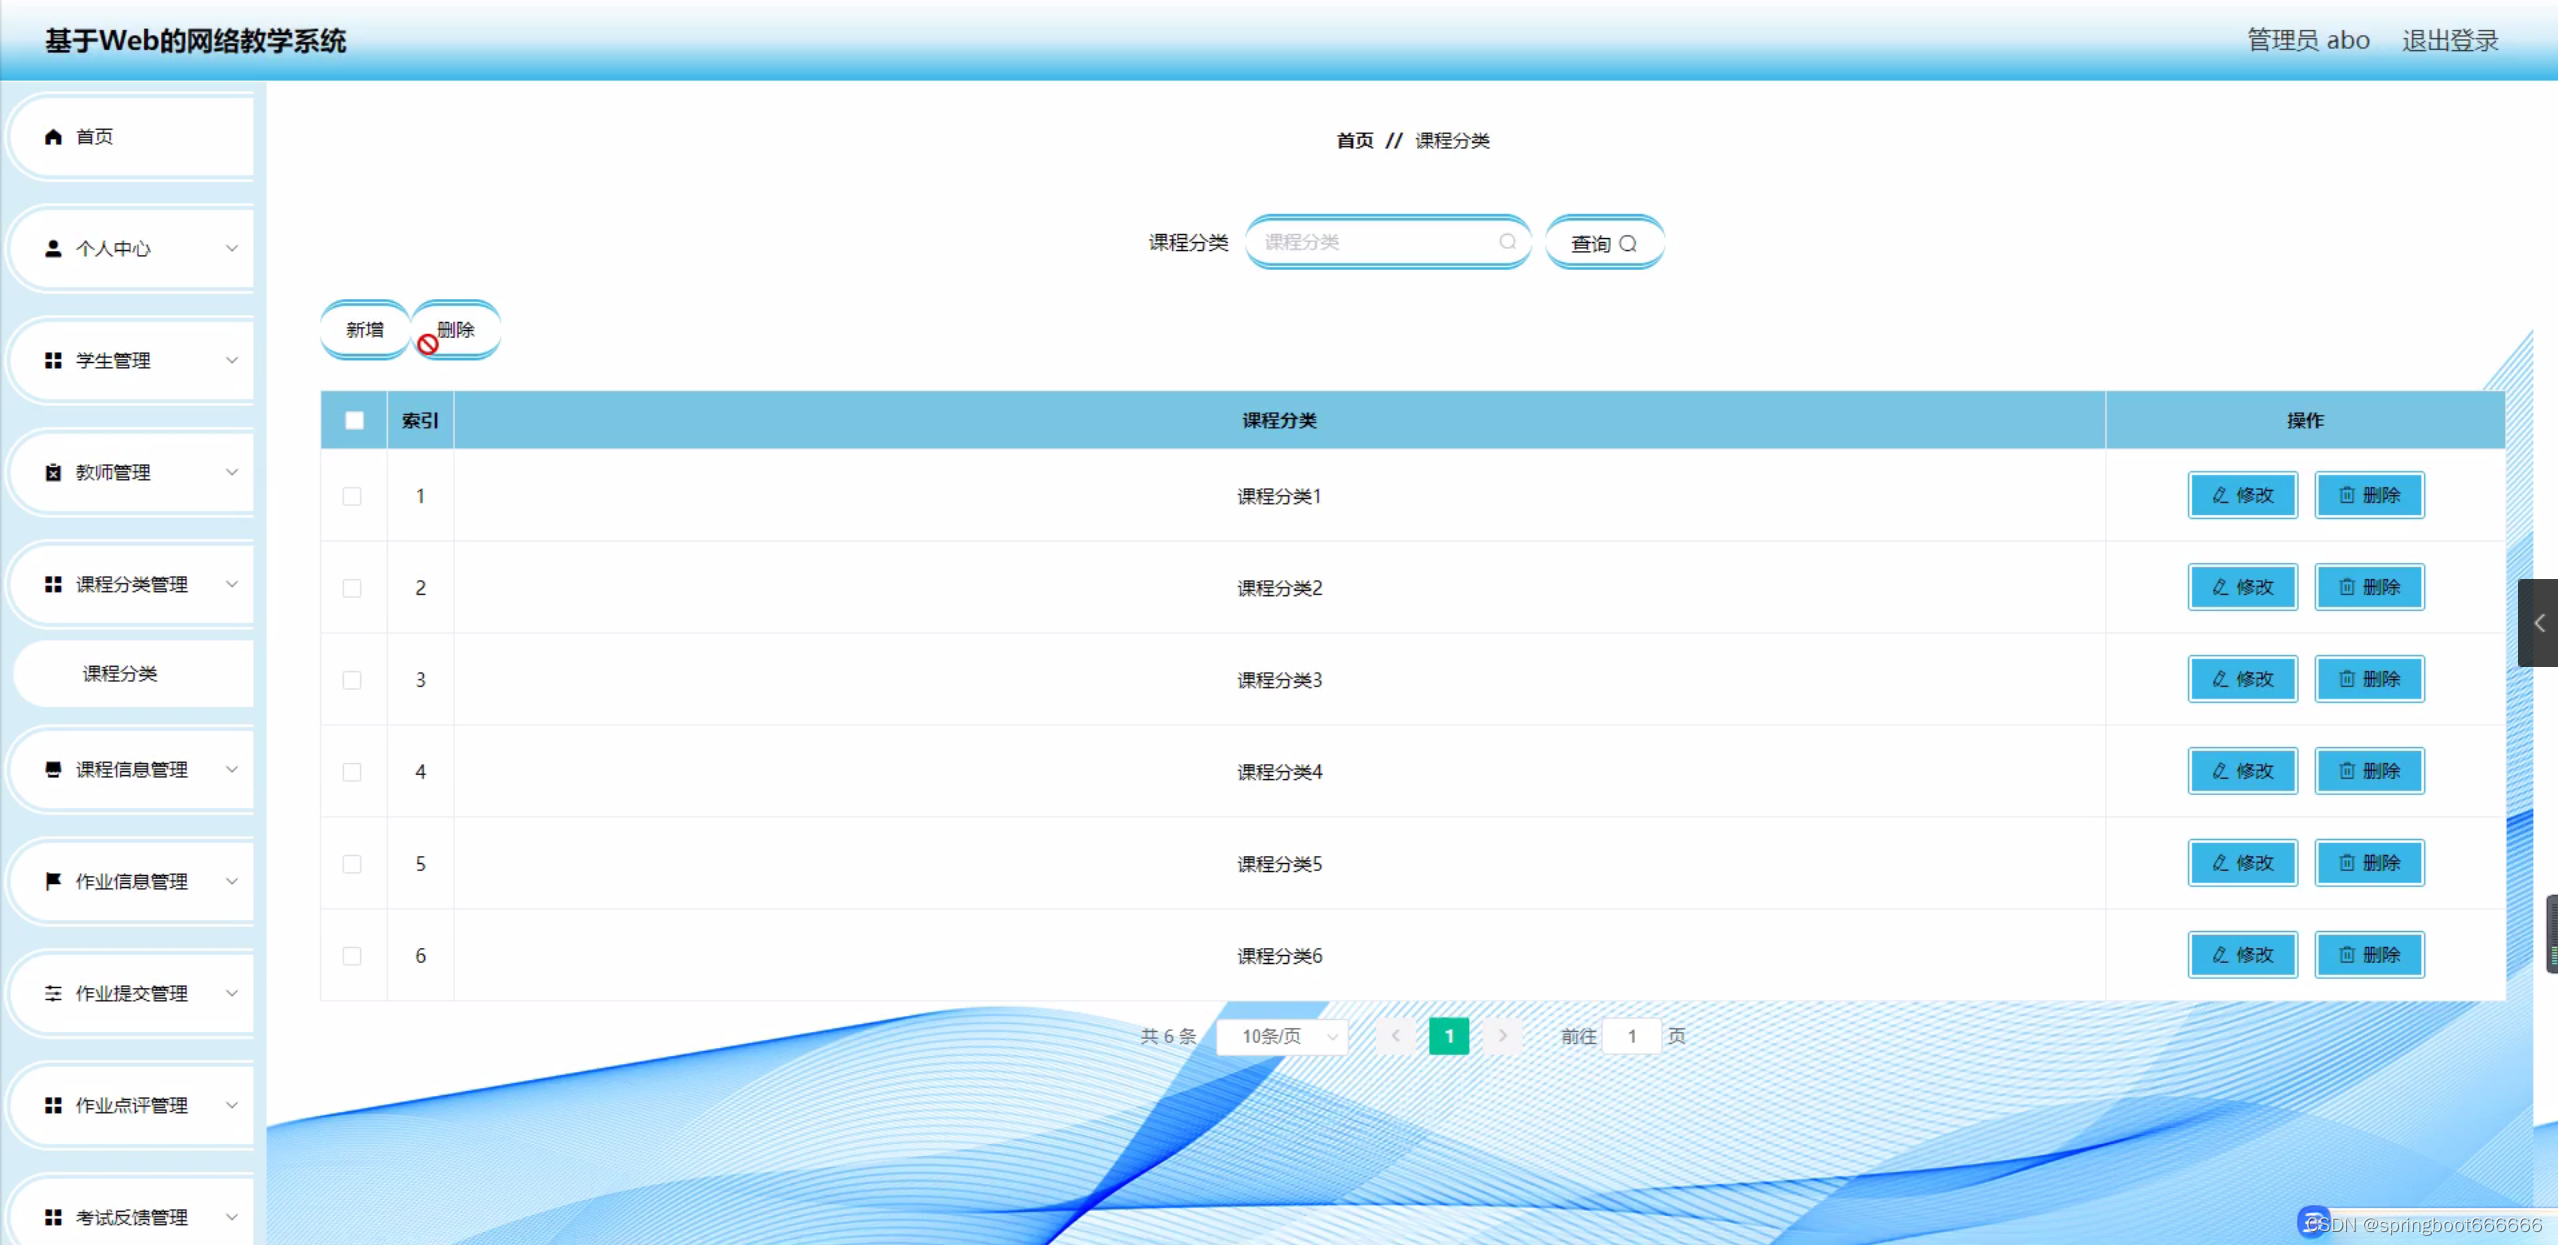Open the 作业点评管理 menu item
This screenshot has height=1245, width=2558.
point(131,1105)
